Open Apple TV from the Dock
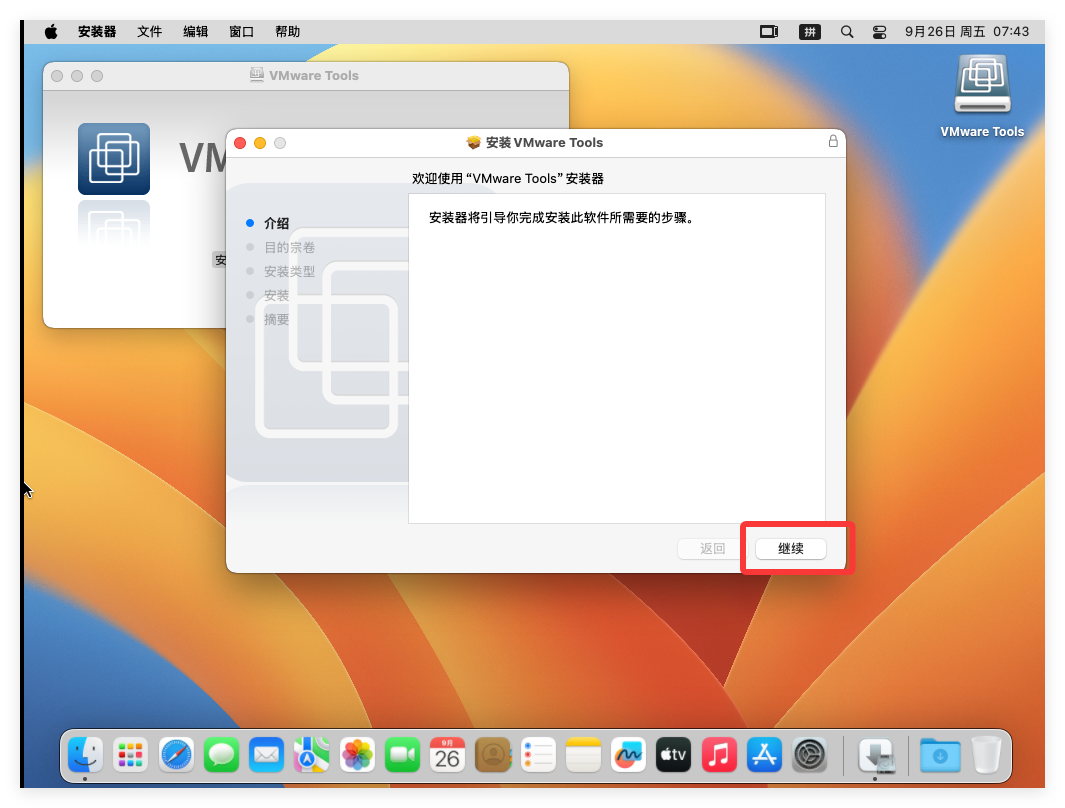This screenshot has height=808, width=1065. point(673,755)
